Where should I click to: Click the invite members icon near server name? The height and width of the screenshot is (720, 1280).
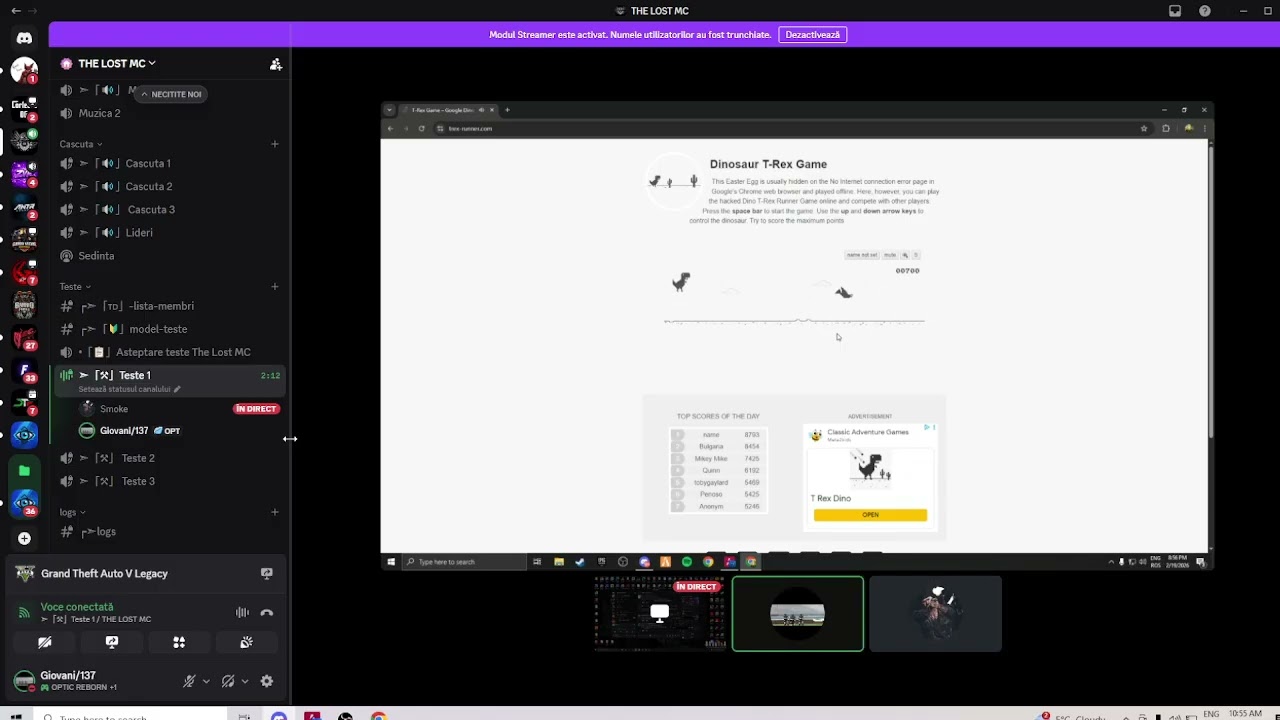[x=276, y=64]
